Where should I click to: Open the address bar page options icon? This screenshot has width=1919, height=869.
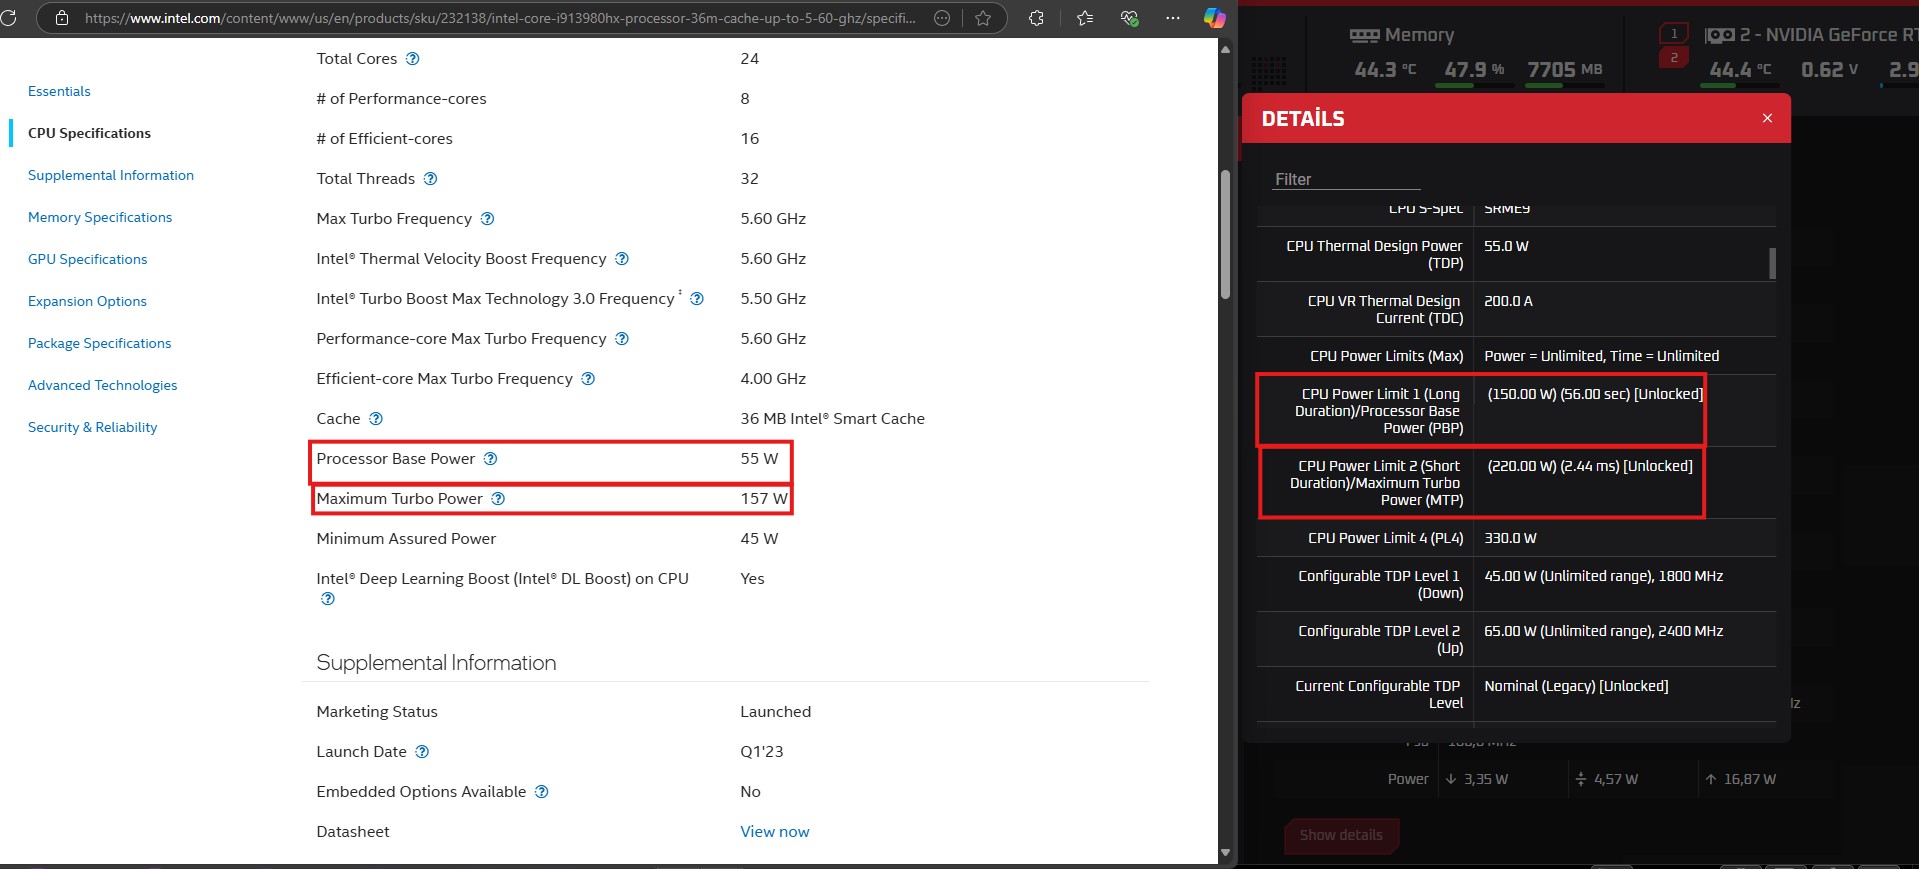click(x=941, y=18)
